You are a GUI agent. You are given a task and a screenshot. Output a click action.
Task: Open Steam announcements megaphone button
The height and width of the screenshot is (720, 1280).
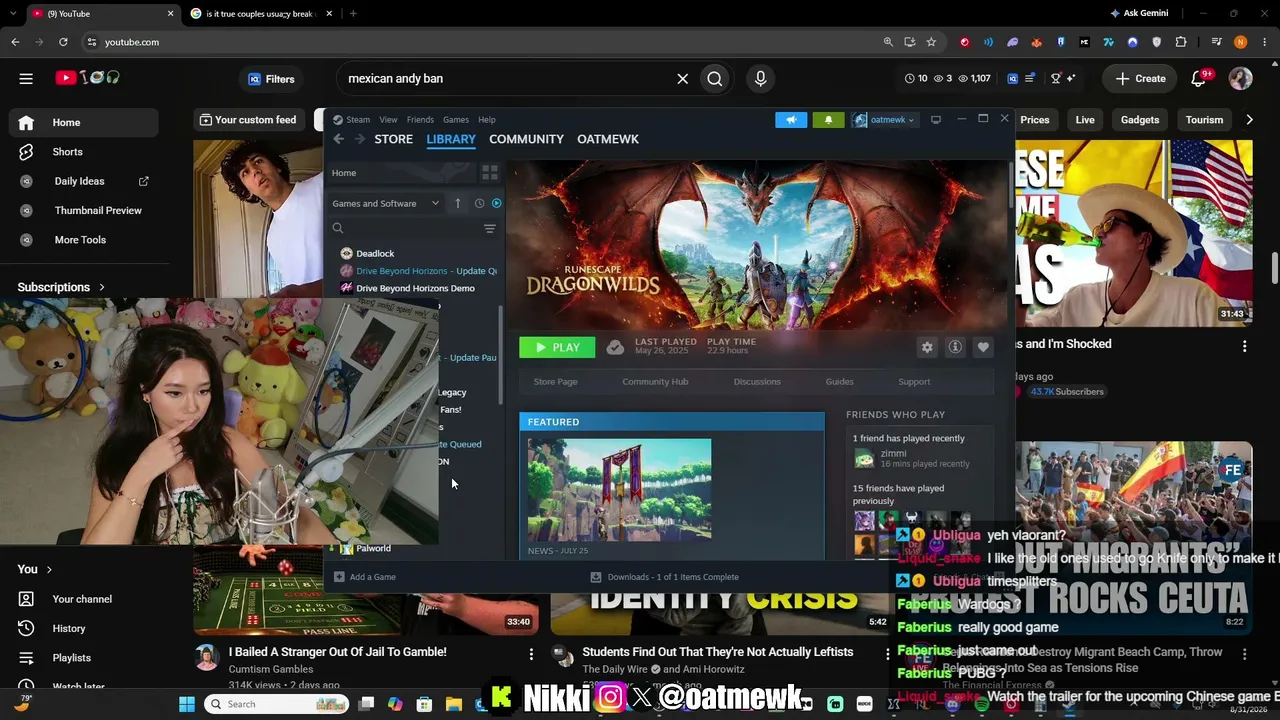point(791,120)
